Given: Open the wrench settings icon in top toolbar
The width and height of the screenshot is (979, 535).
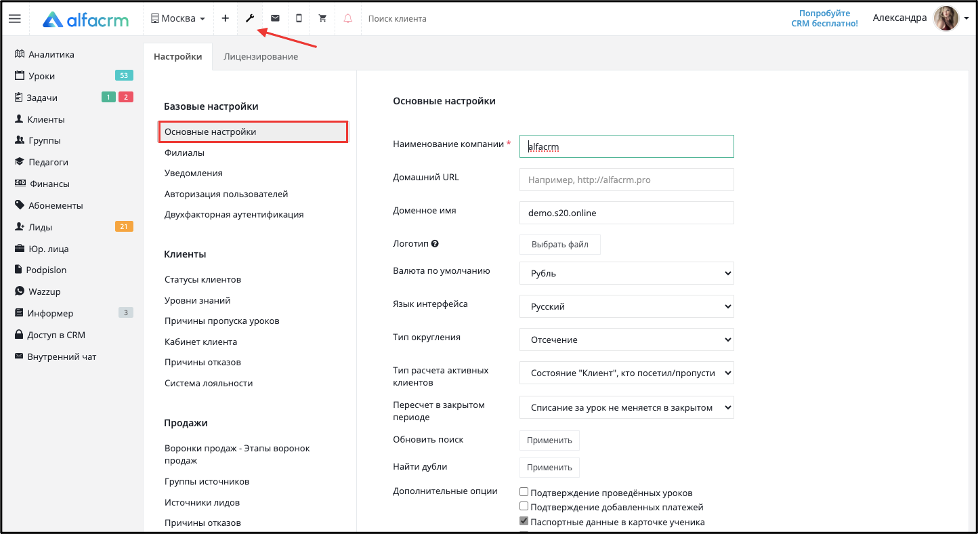Looking at the screenshot, I should point(250,18).
